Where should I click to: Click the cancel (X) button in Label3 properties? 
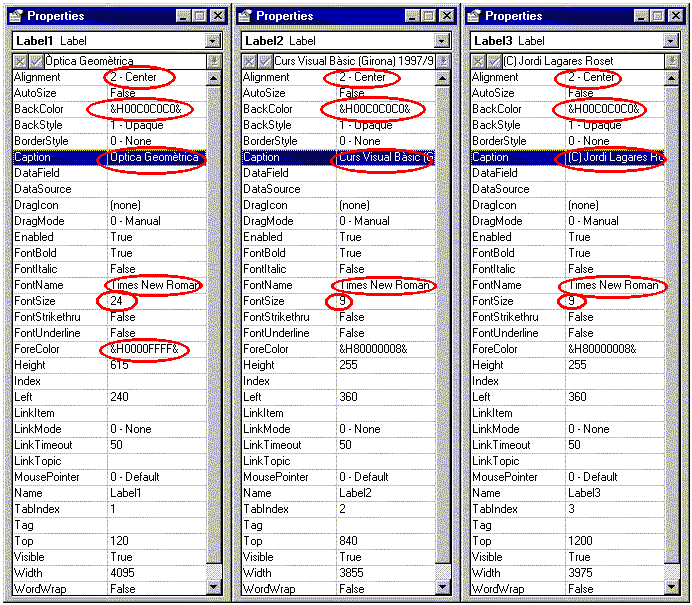[x=478, y=62]
